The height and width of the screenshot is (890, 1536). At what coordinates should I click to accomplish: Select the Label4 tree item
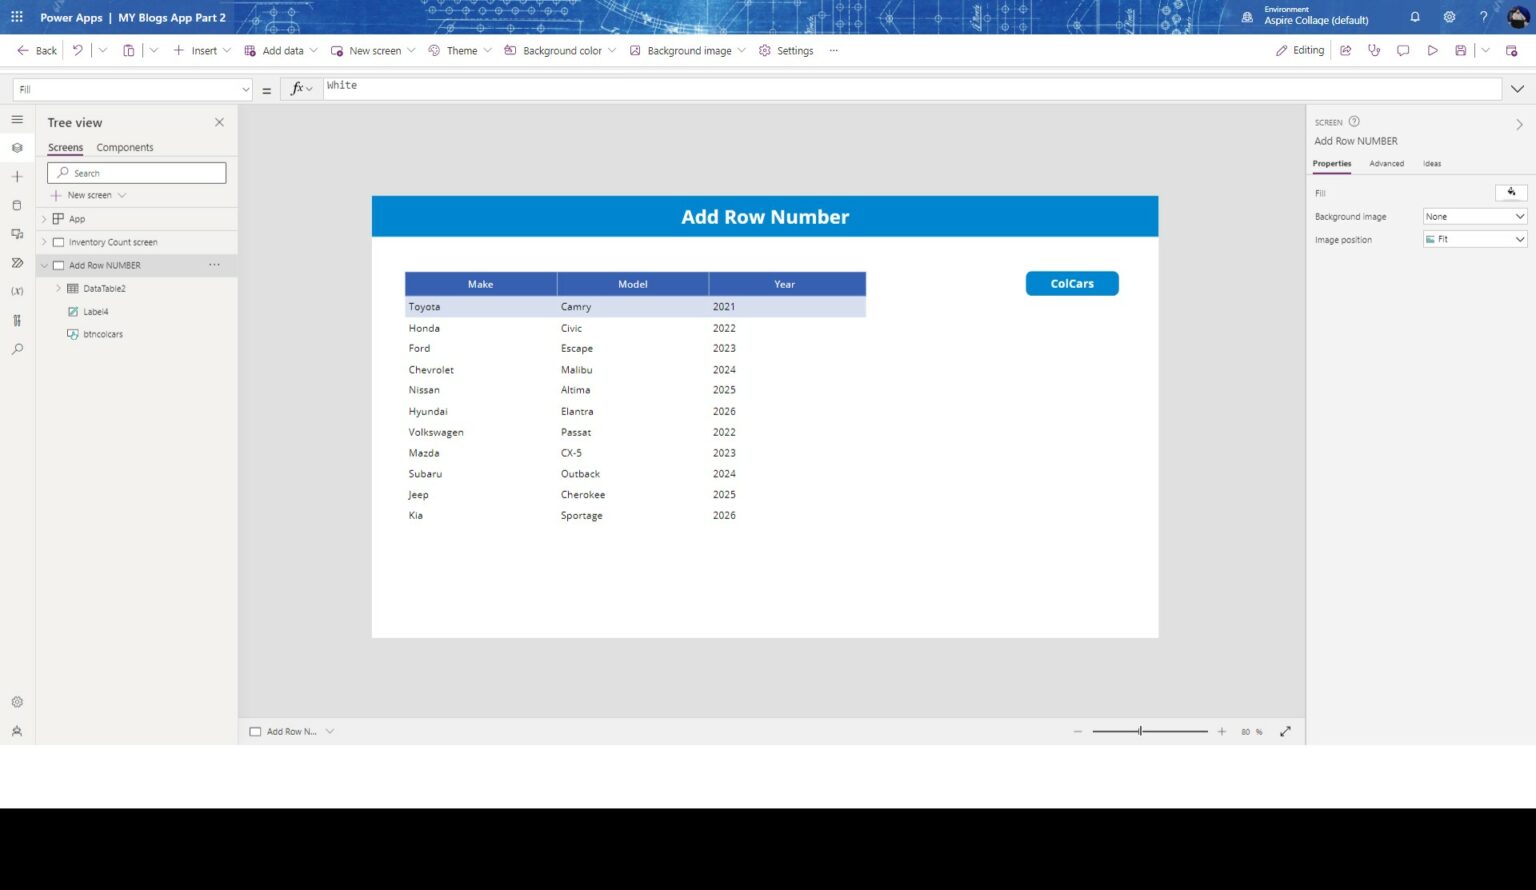click(x=94, y=311)
